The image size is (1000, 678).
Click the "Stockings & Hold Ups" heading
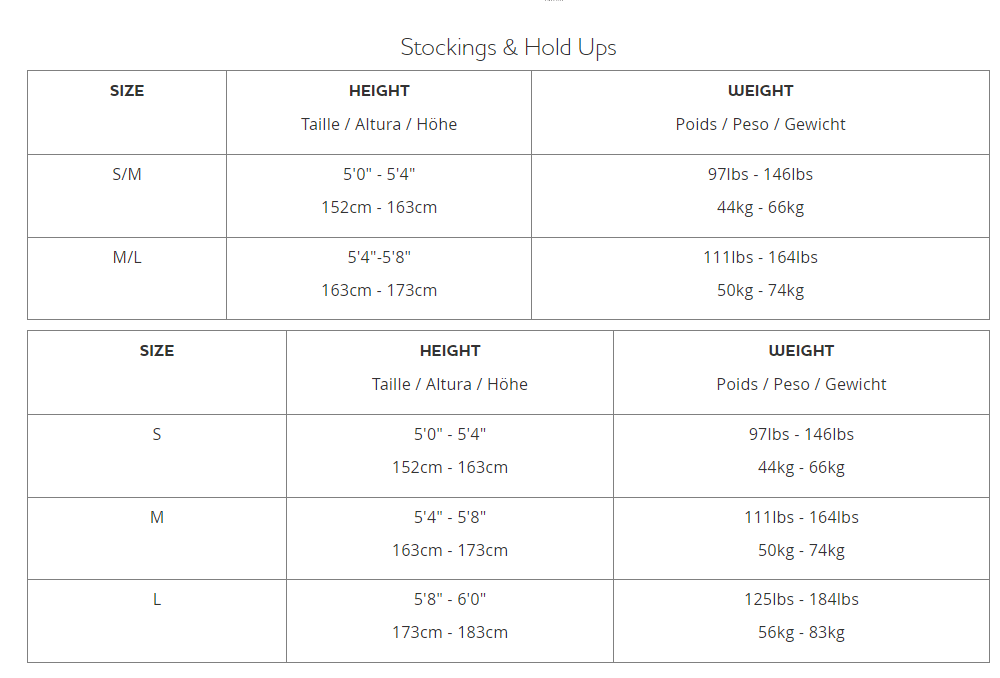pos(508,47)
